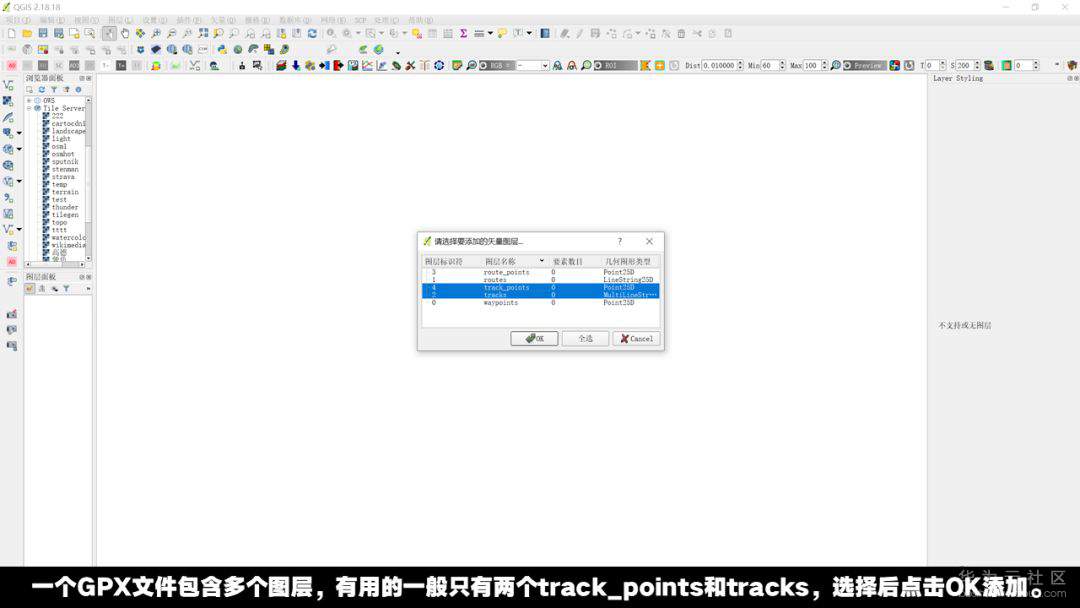Click the help question mark in dialog title
The image size is (1080, 608).
(619, 242)
